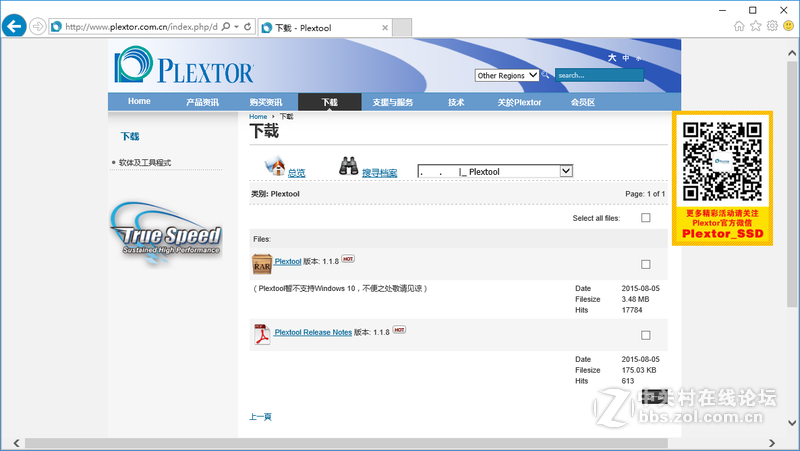The height and width of the screenshot is (451, 800).
Task: Click the 总览 overview link
Action: [296, 173]
